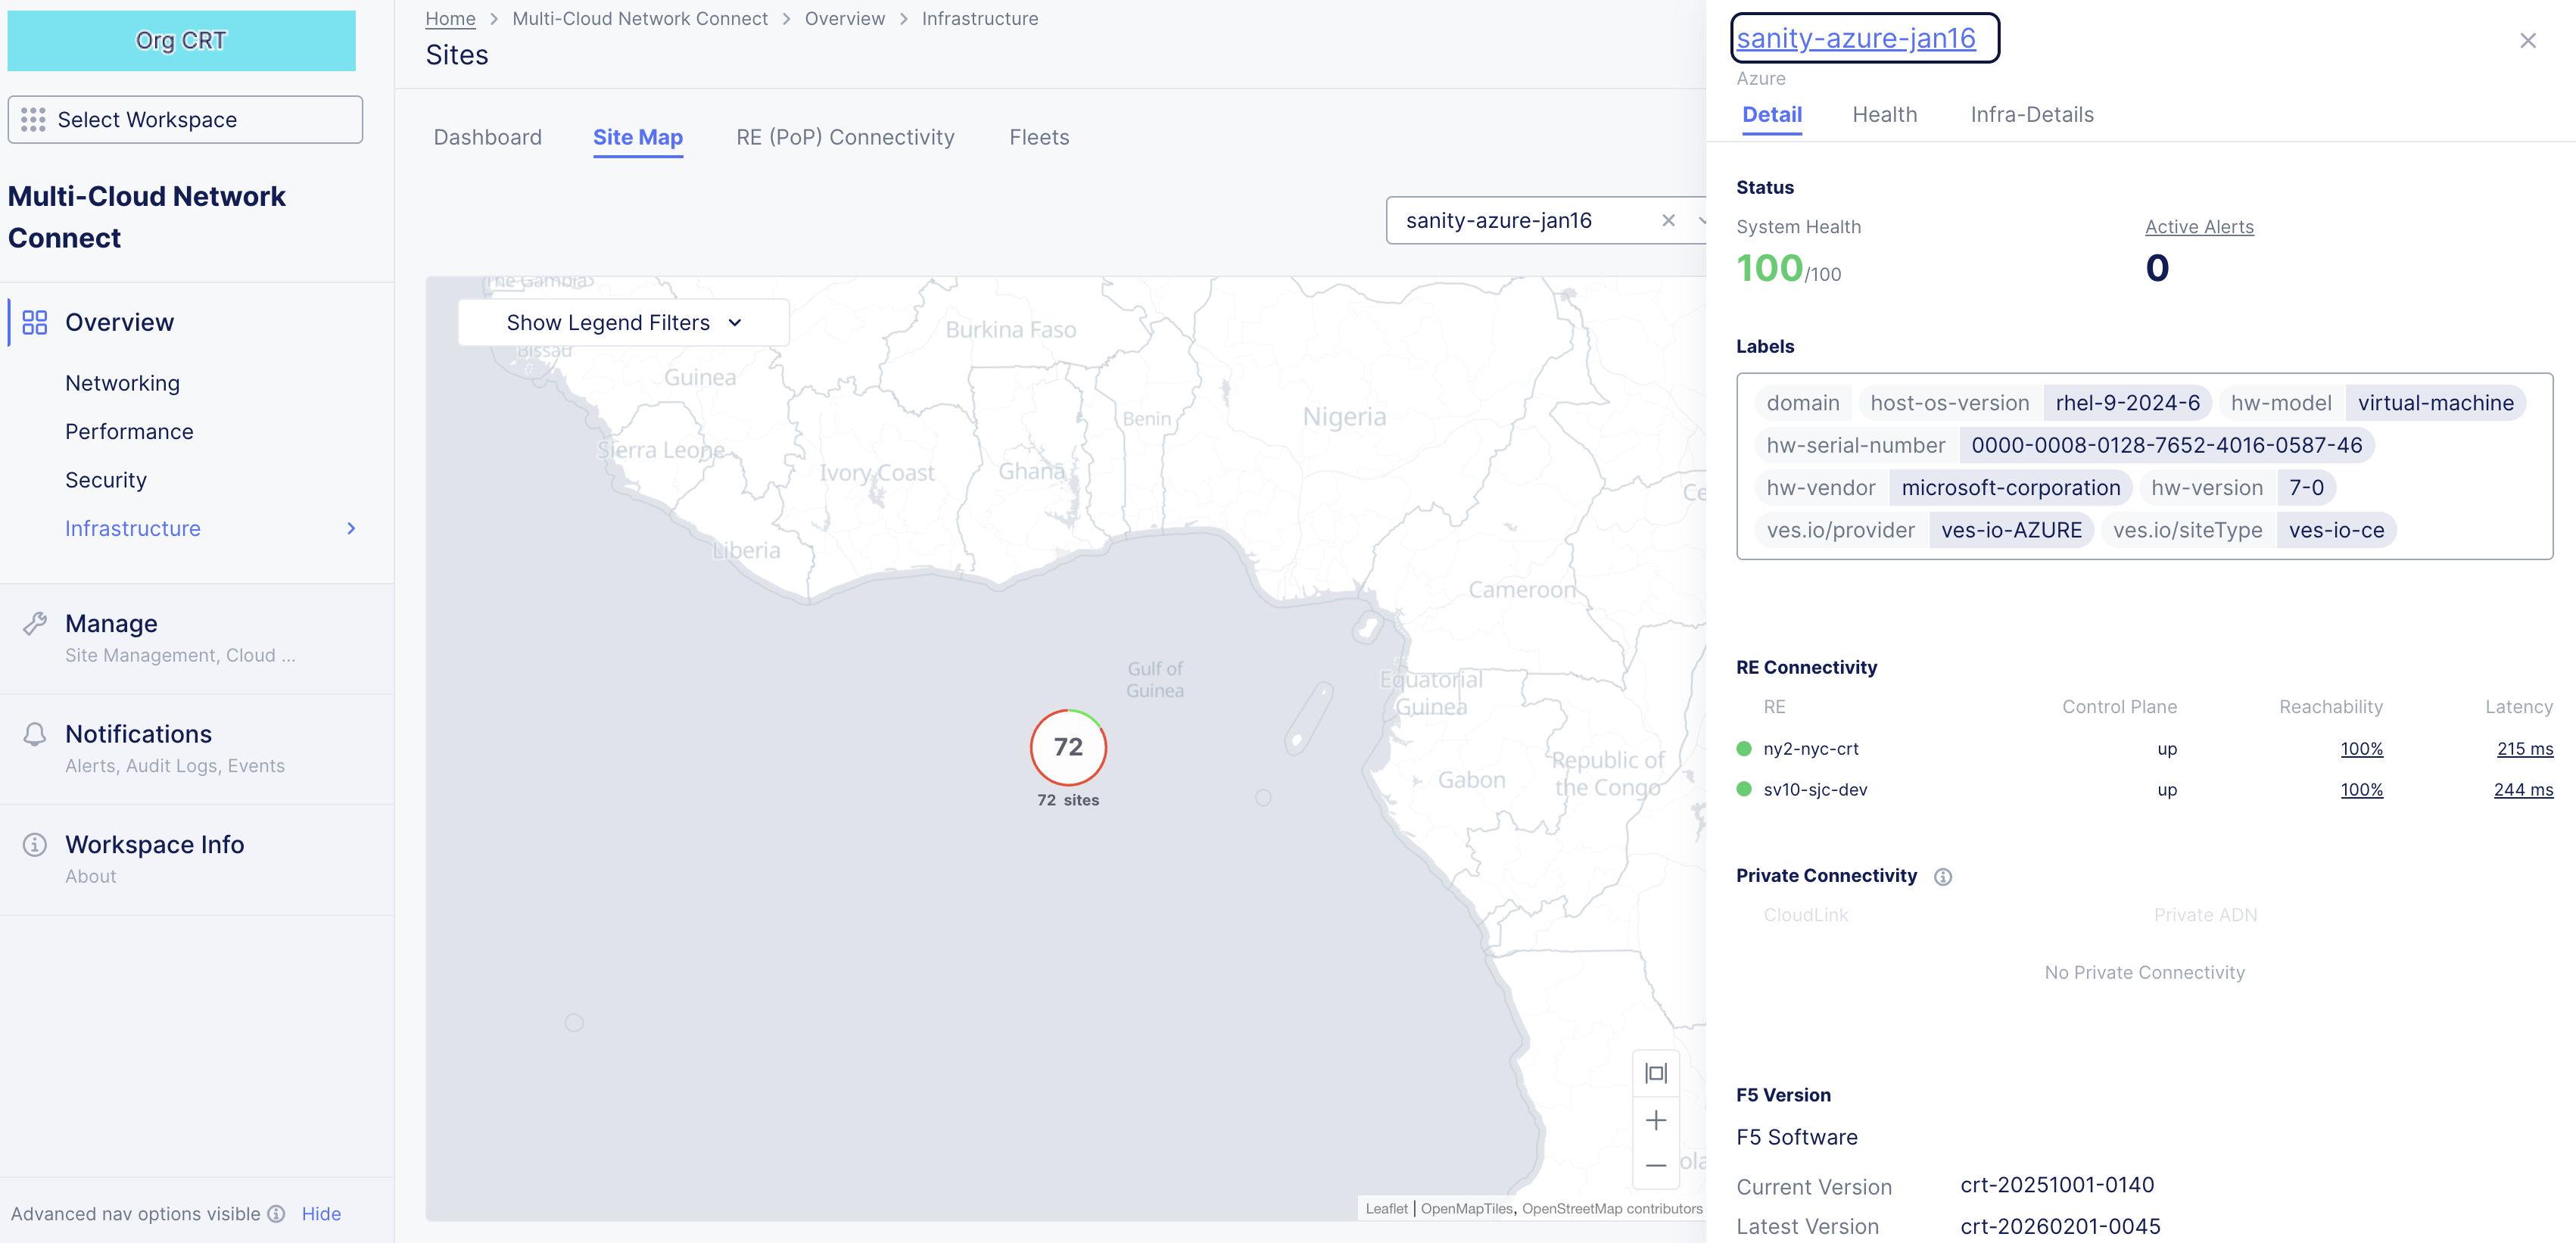The image size is (2576, 1243).
Task: Open Notifications via the bell icon
Action: click(35, 735)
